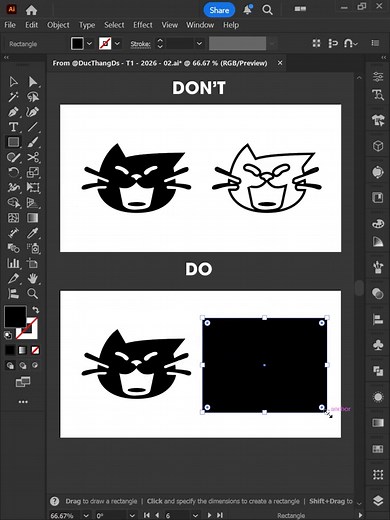The width and height of the screenshot is (390, 520).
Task: Click the control bar fill color swatch
Action: (x=77, y=43)
